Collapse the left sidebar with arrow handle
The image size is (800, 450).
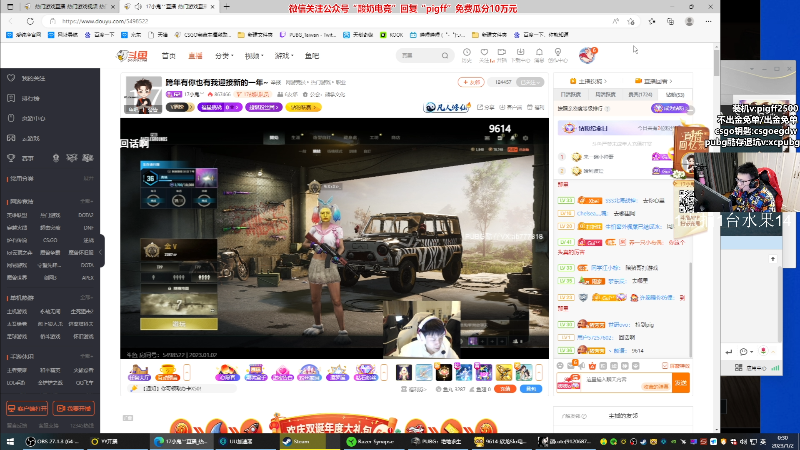point(101,251)
